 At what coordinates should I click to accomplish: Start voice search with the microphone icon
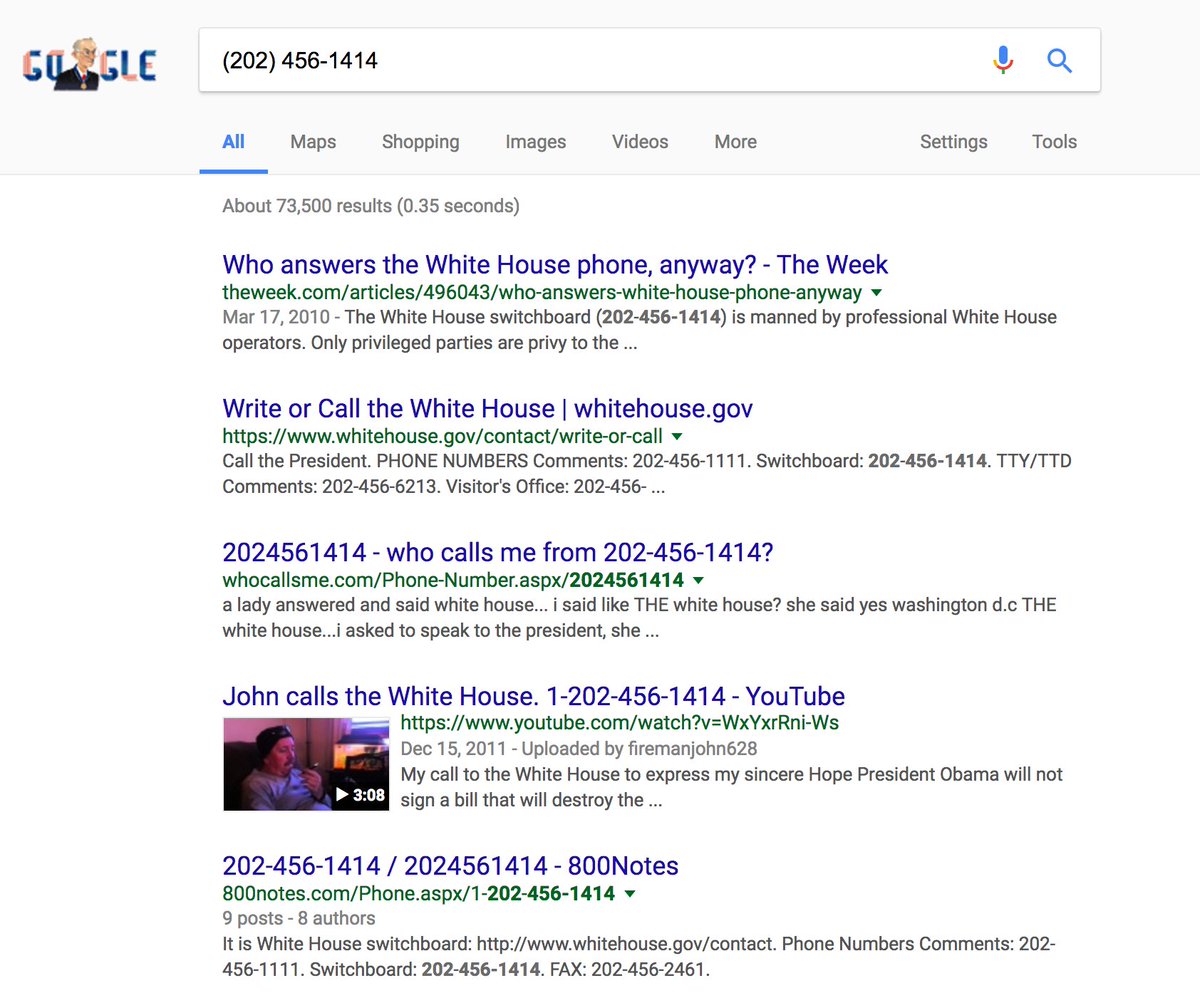[x=1003, y=61]
